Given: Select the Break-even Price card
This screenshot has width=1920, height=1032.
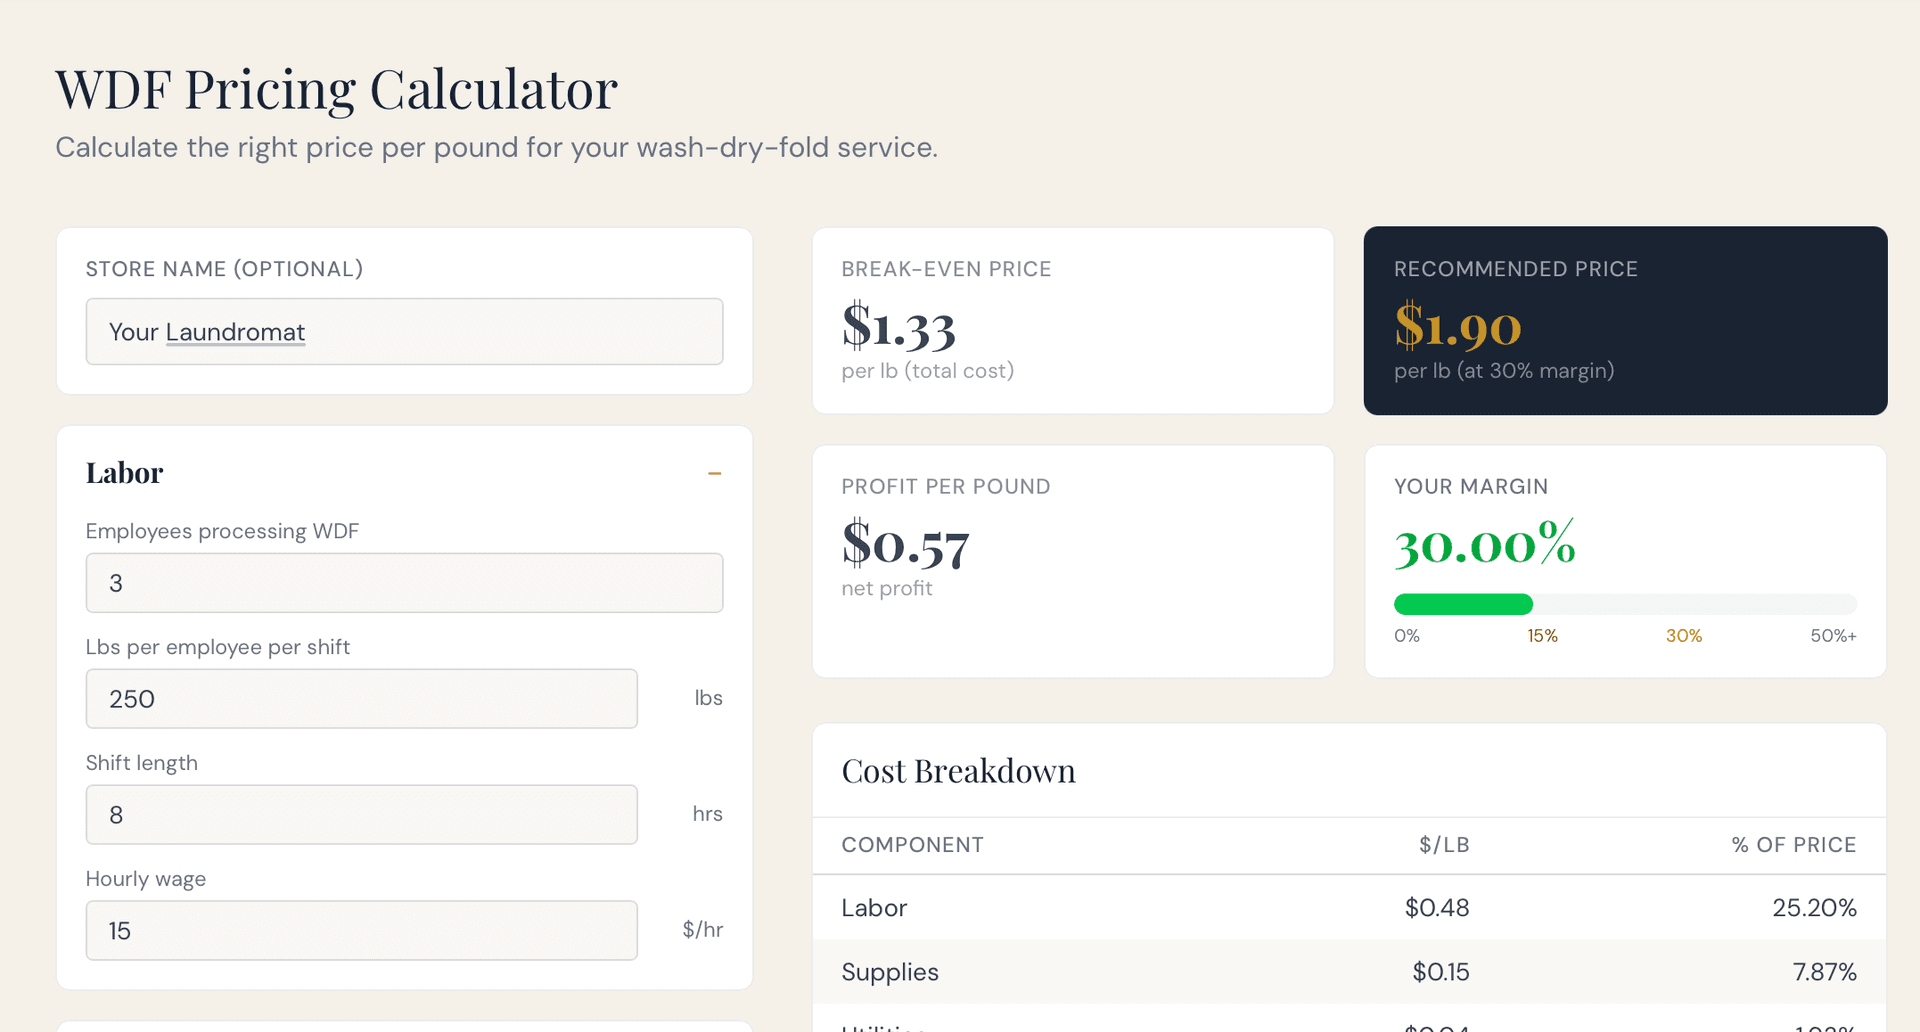Looking at the screenshot, I should coord(1072,320).
